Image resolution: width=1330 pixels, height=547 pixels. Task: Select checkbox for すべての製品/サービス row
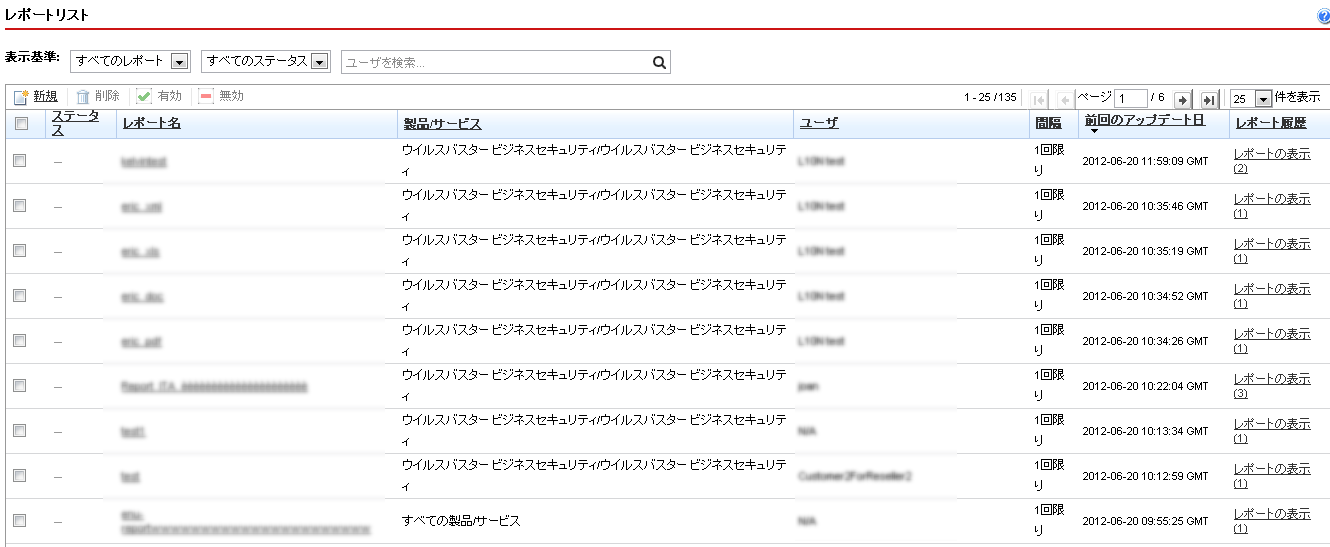(20, 520)
